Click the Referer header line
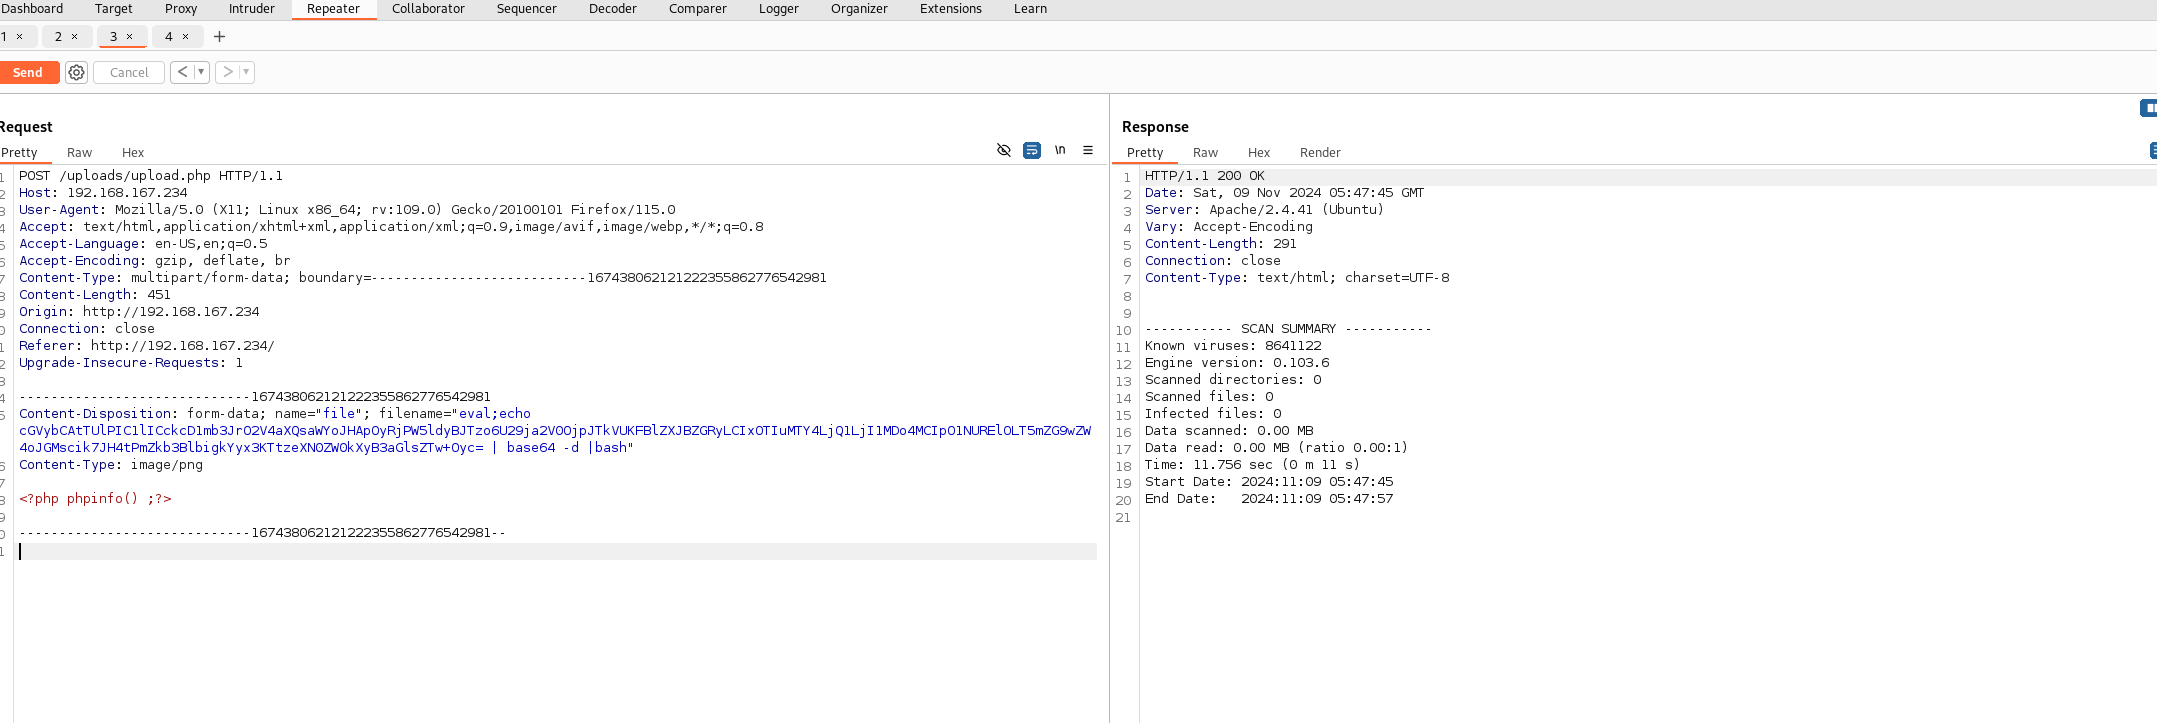Viewport: 2157px width, 723px height. 147,346
